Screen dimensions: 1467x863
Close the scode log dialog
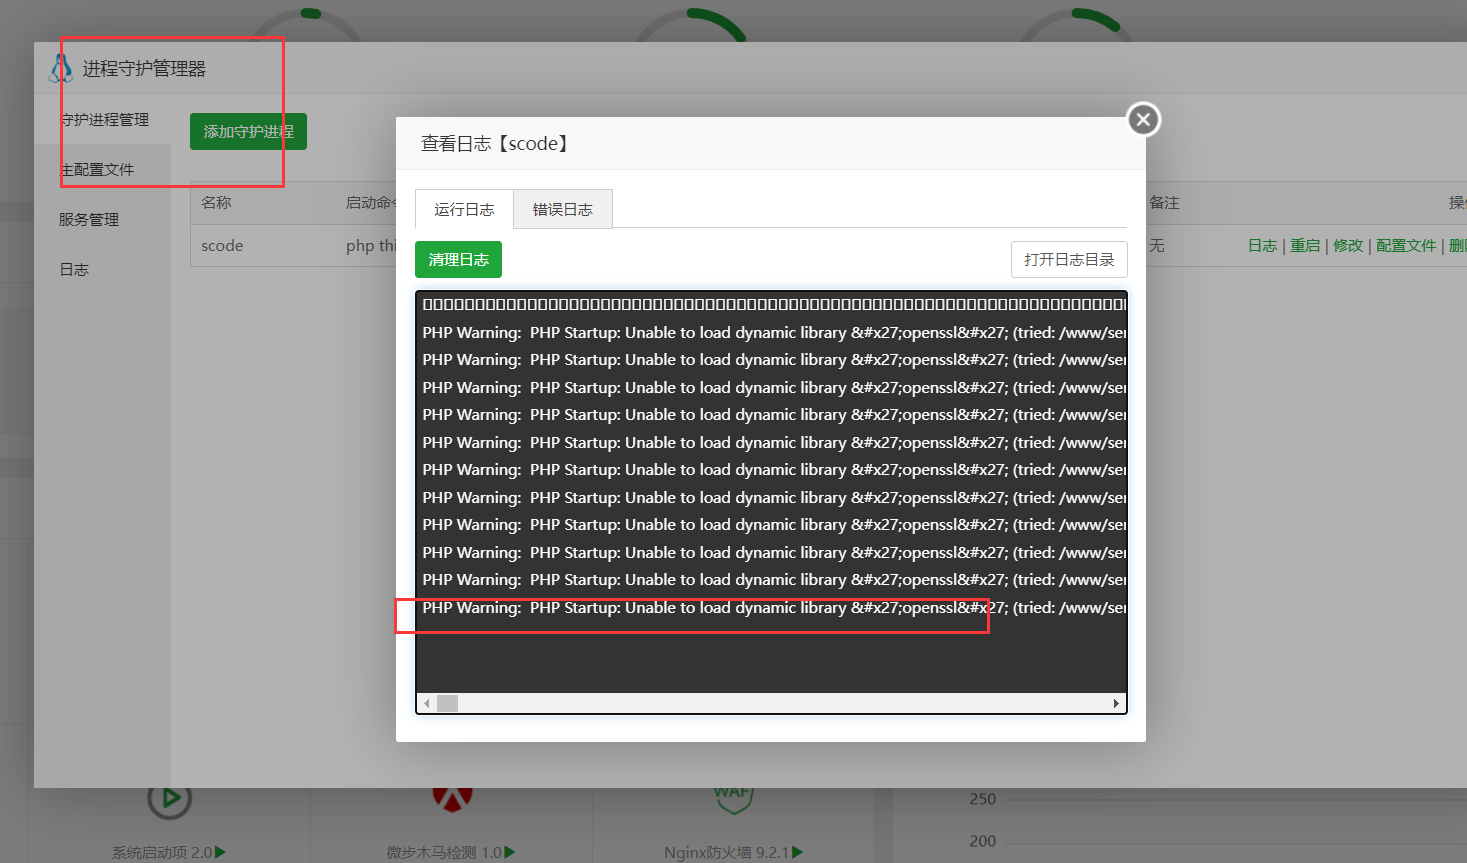1144,120
